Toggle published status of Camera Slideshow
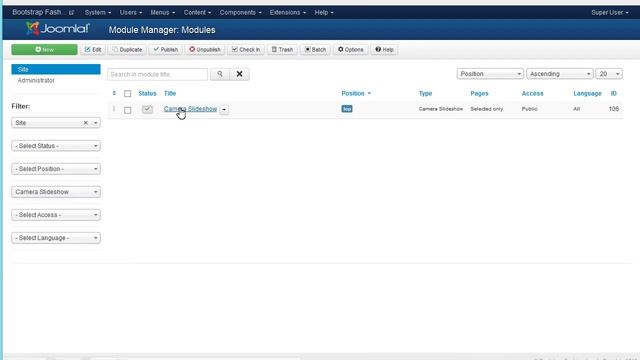The image size is (640, 360). tap(147, 109)
